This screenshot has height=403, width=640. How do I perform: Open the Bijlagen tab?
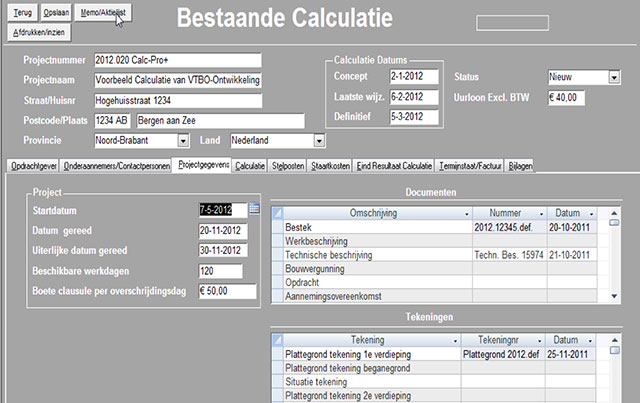pyautogui.click(x=520, y=166)
